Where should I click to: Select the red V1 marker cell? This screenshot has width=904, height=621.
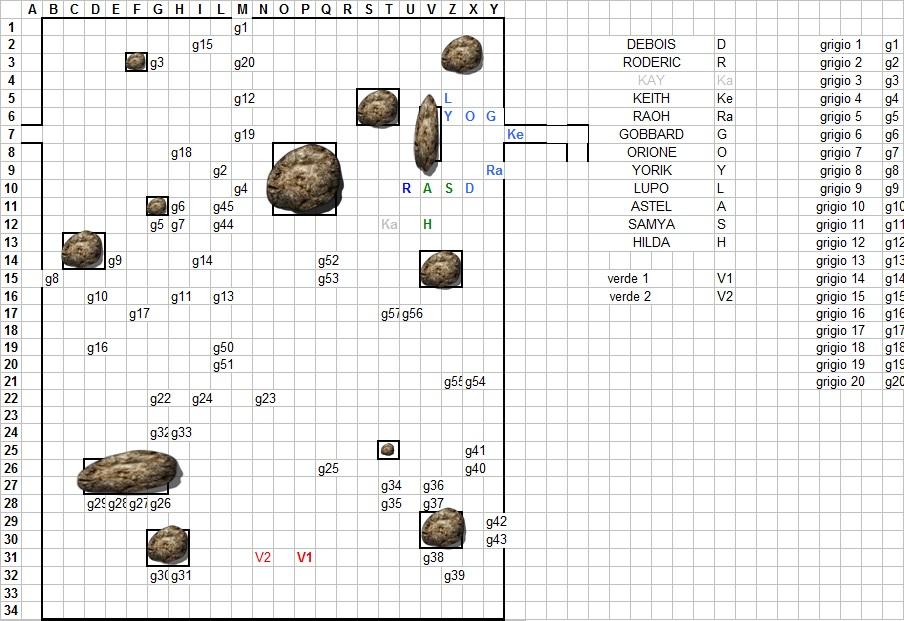click(305, 557)
